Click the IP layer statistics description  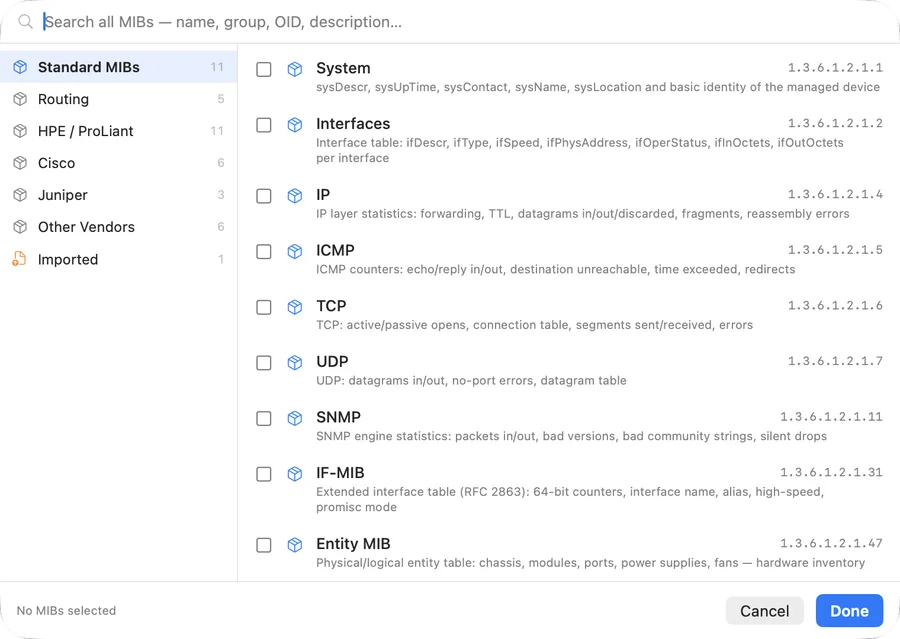pos(583,214)
